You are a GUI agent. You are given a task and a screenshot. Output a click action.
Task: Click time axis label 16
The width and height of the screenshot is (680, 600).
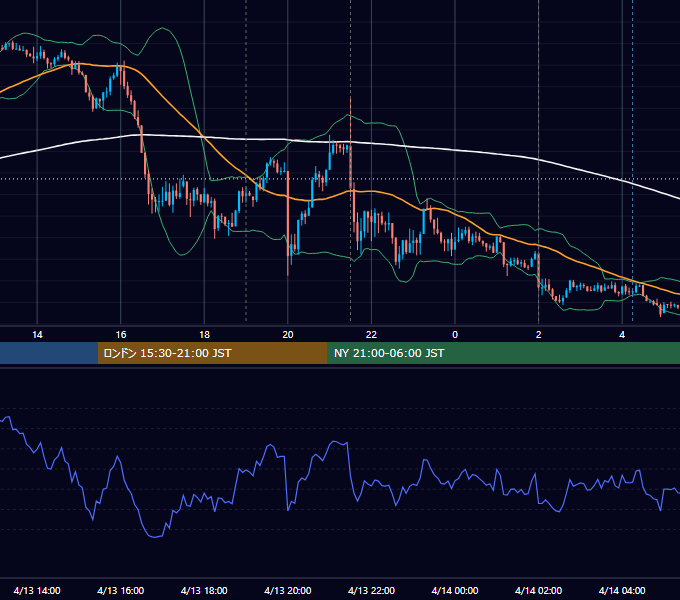coord(121,335)
